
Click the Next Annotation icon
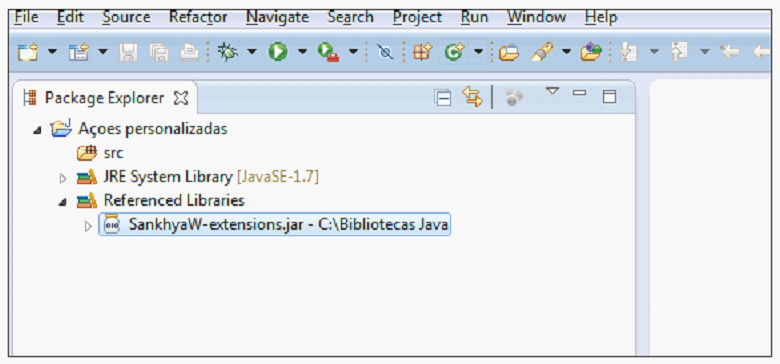pyautogui.click(x=629, y=52)
